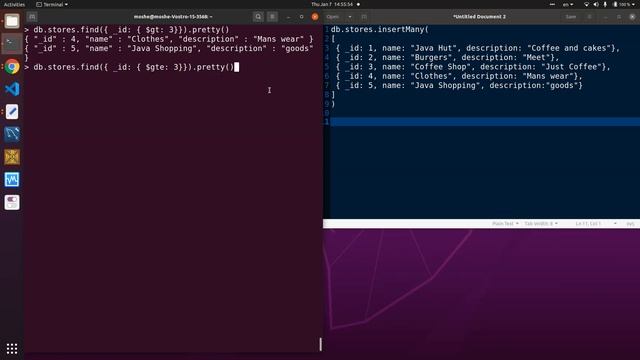Open the en keyboard layout dropdown
This screenshot has width=640, height=360.
(x=568, y=4)
